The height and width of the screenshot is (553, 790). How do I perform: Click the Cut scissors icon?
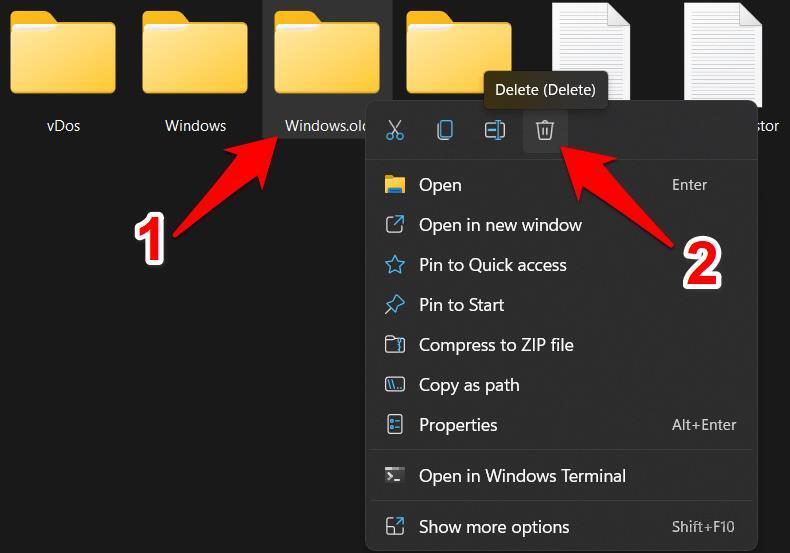click(395, 130)
